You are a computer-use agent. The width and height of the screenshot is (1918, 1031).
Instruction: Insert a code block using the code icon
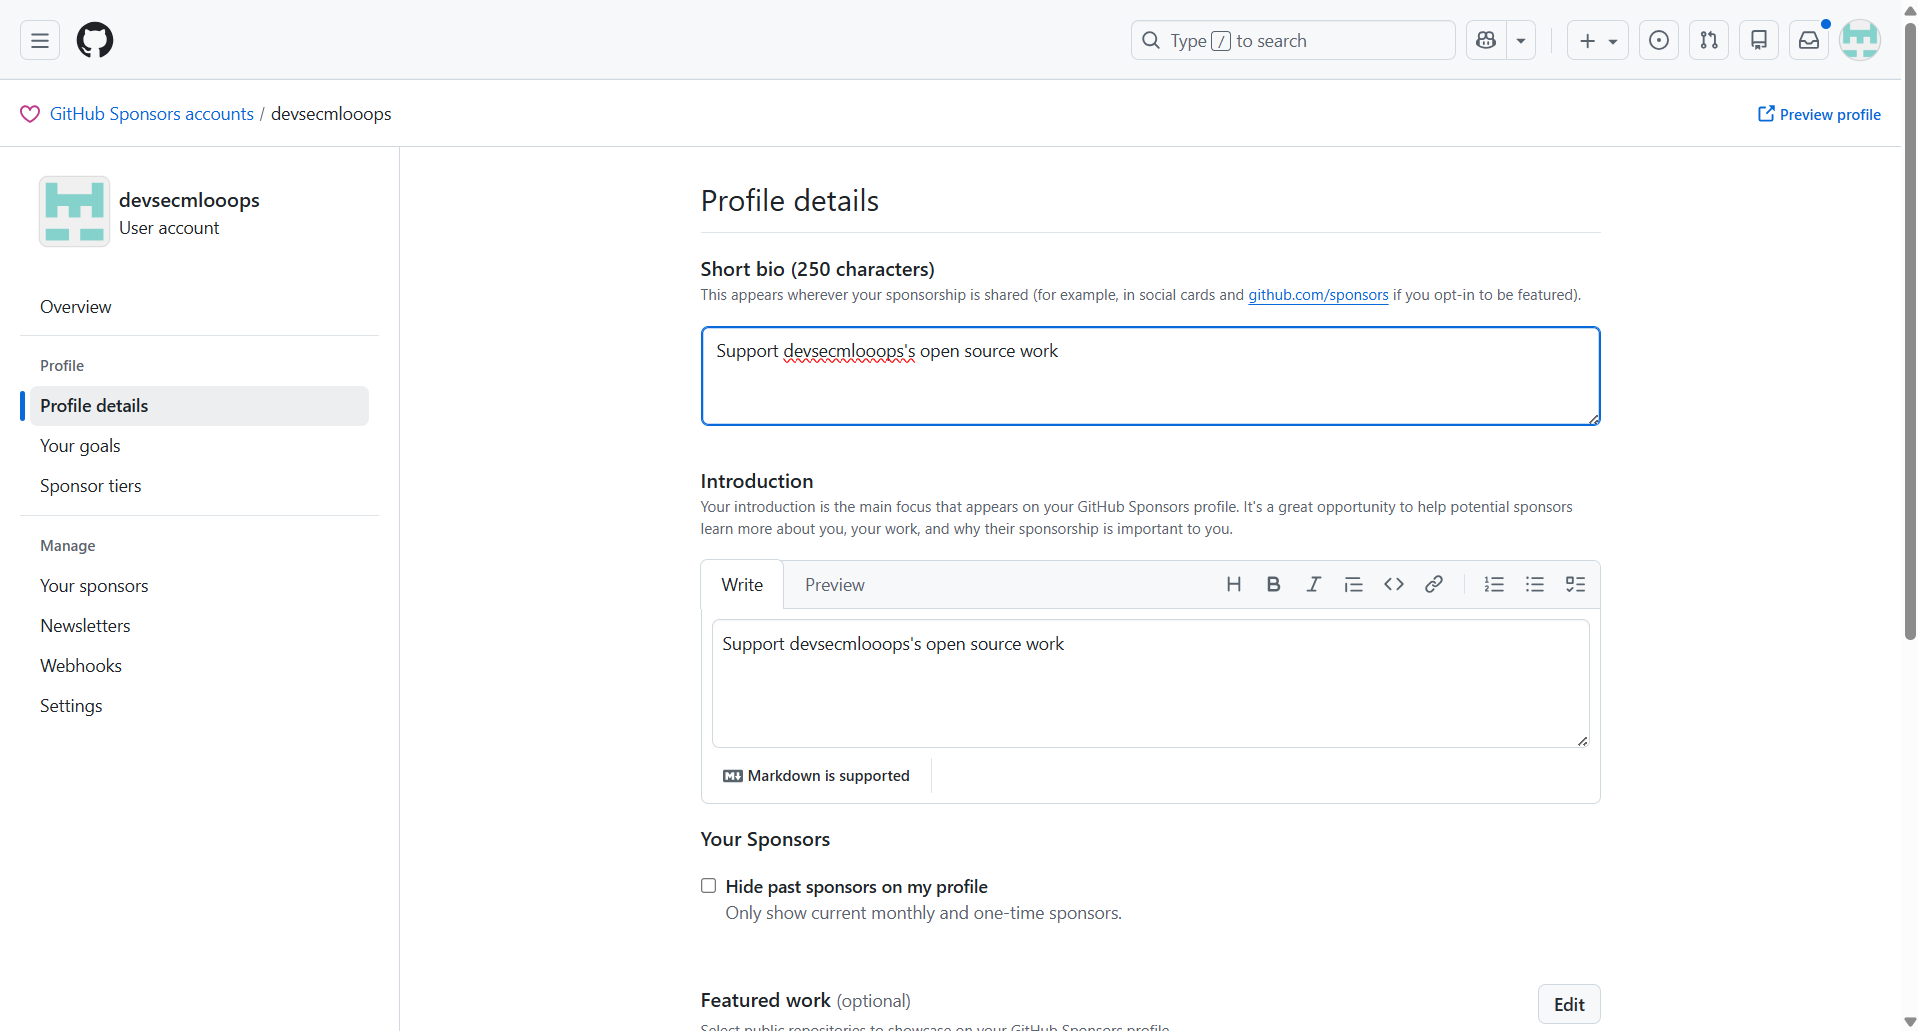tap(1394, 584)
